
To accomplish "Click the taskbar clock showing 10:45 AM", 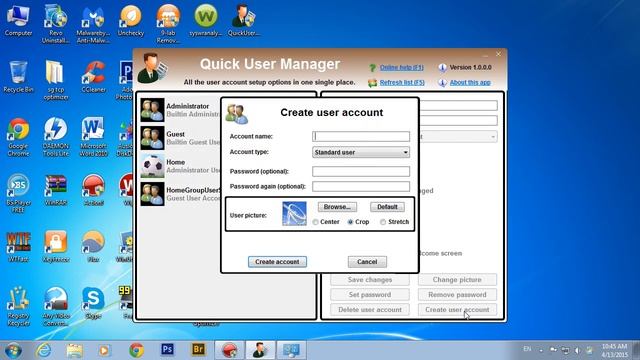I will click(614, 351).
